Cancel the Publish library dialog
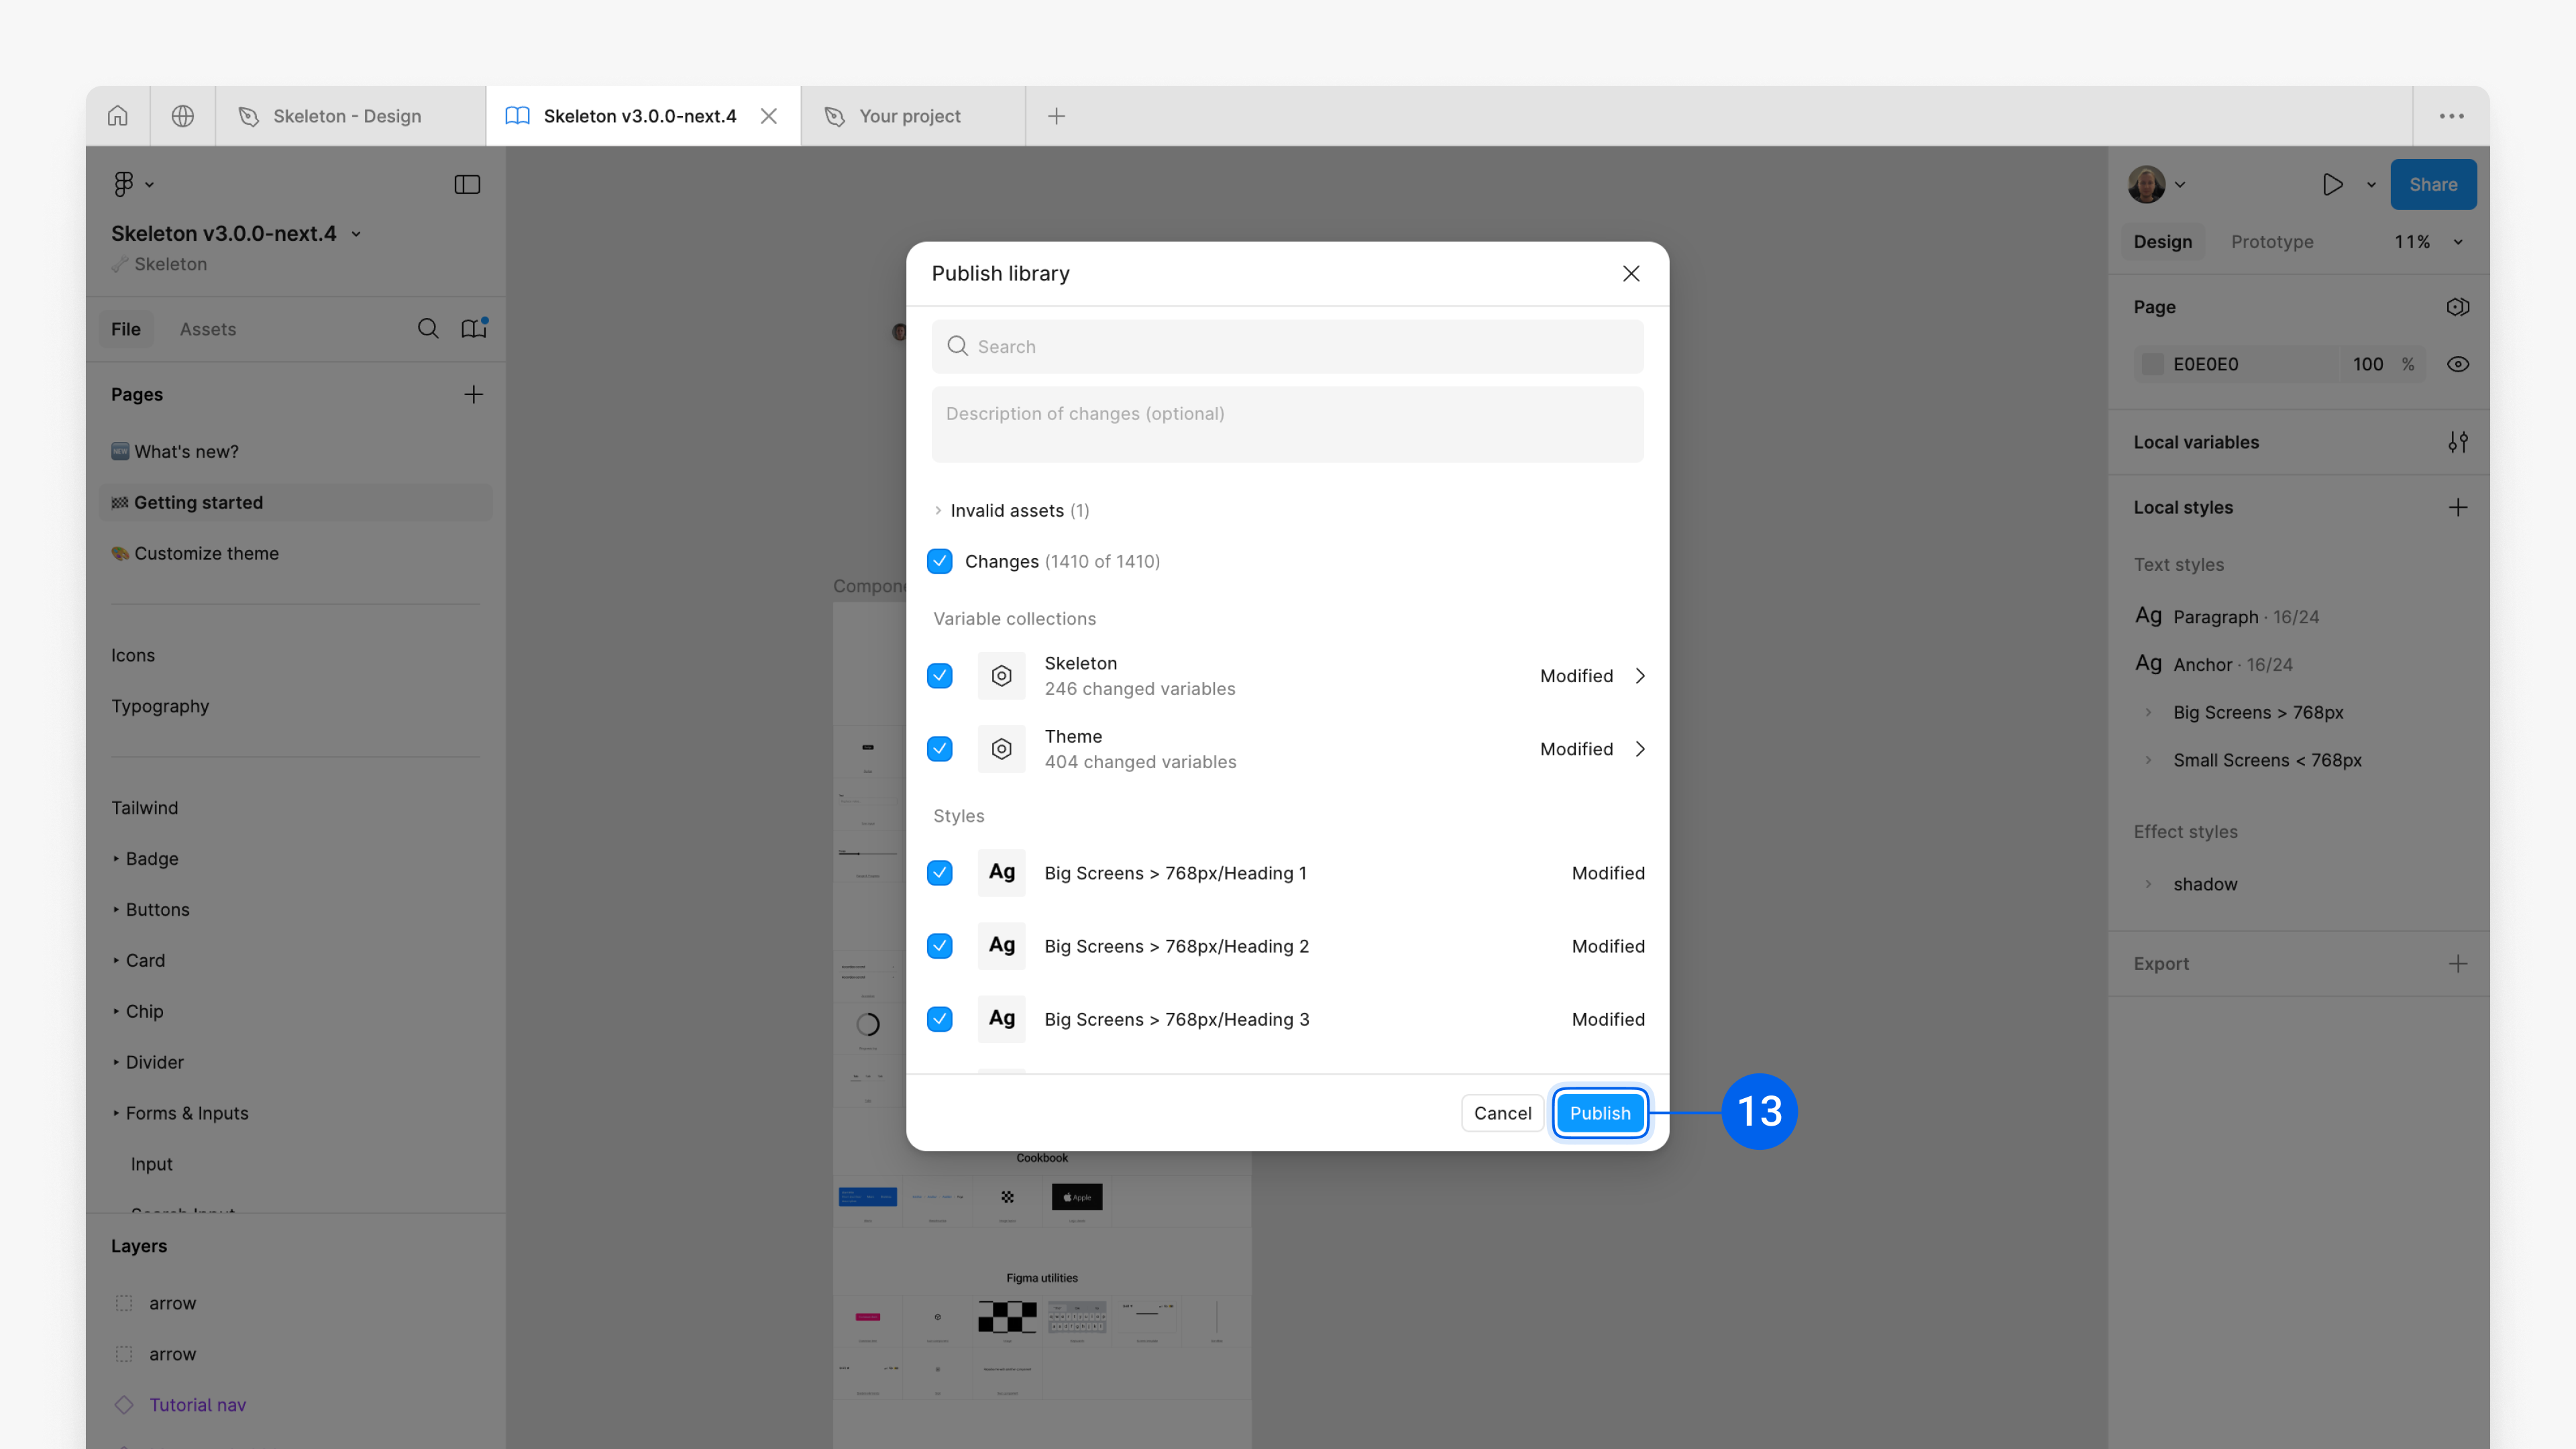 [1501, 1112]
